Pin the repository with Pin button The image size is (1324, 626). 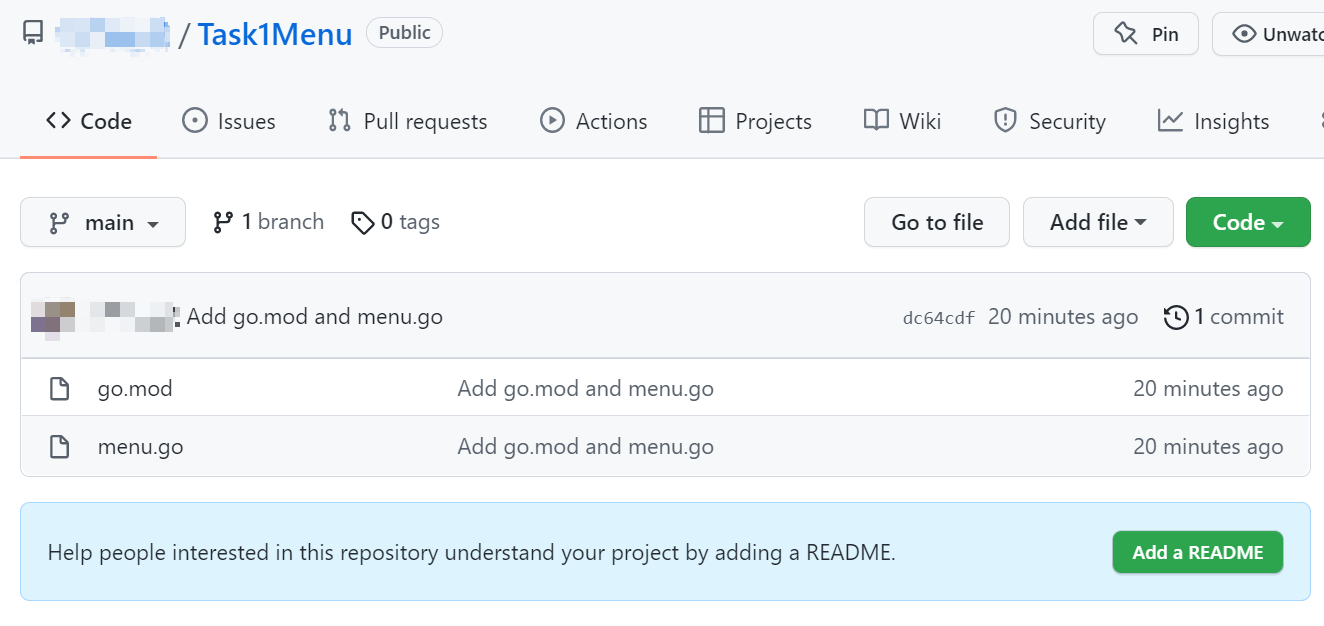(x=1145, y=34)
